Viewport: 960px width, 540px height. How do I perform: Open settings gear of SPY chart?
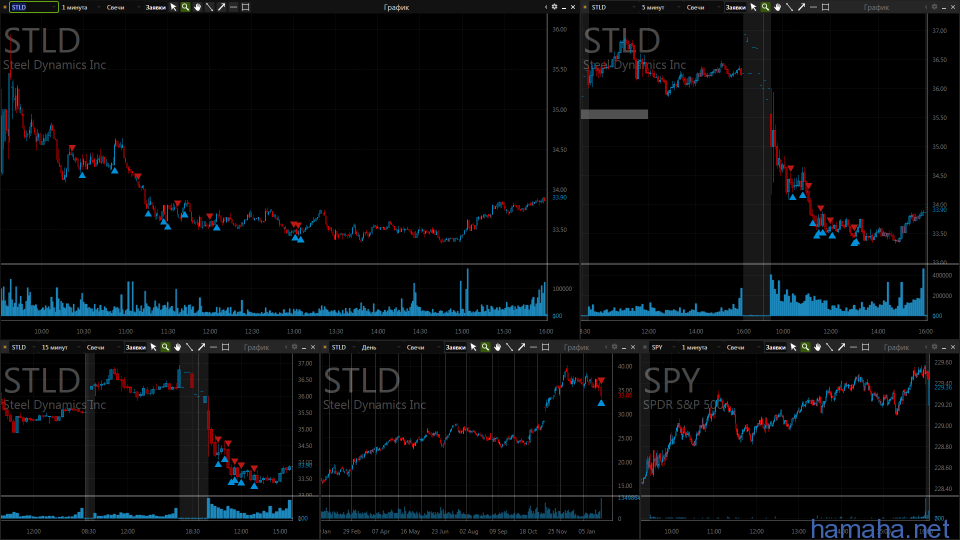pyautogui.click(x=934, y=347)
